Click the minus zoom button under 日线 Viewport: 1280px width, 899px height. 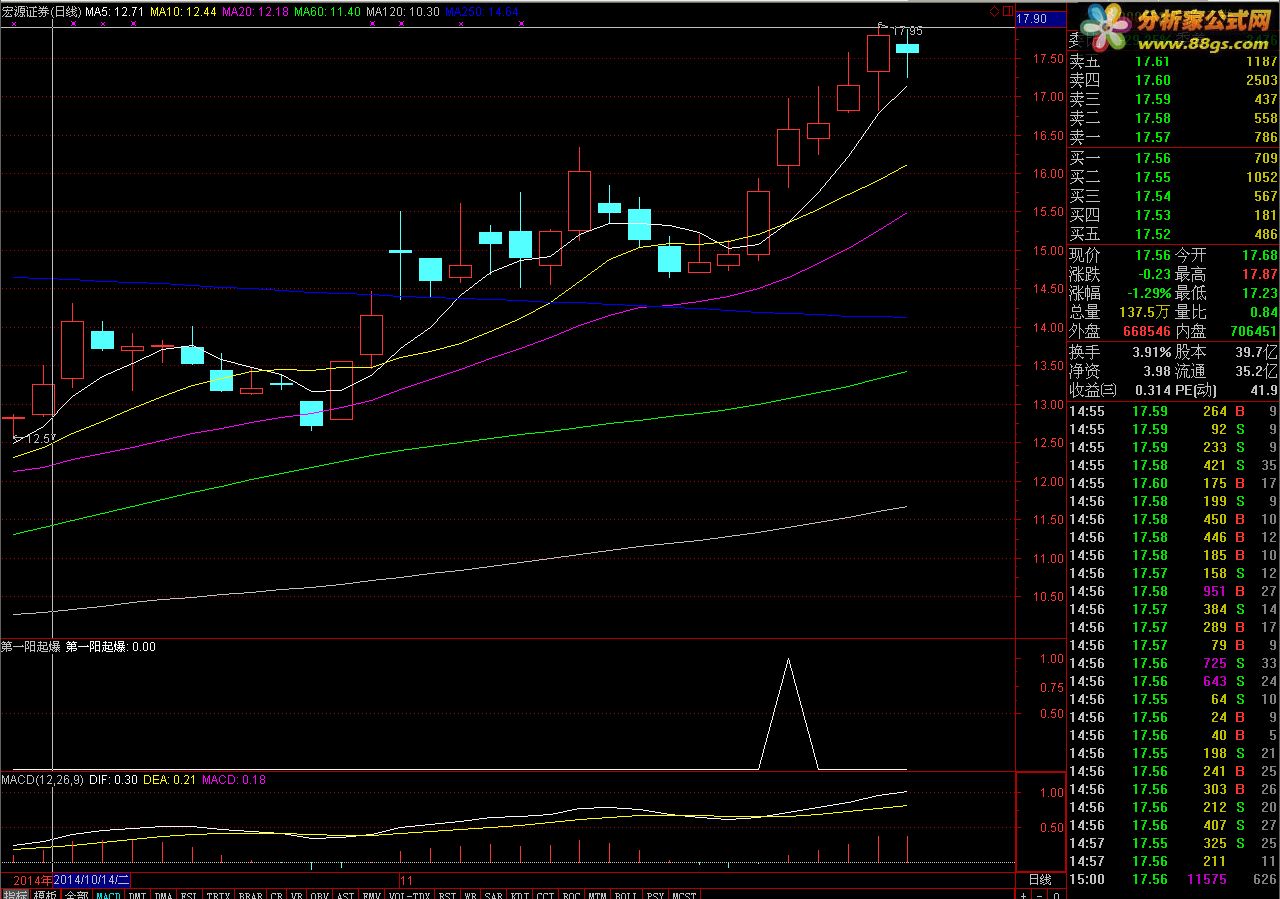click(x=1040, y=895)
